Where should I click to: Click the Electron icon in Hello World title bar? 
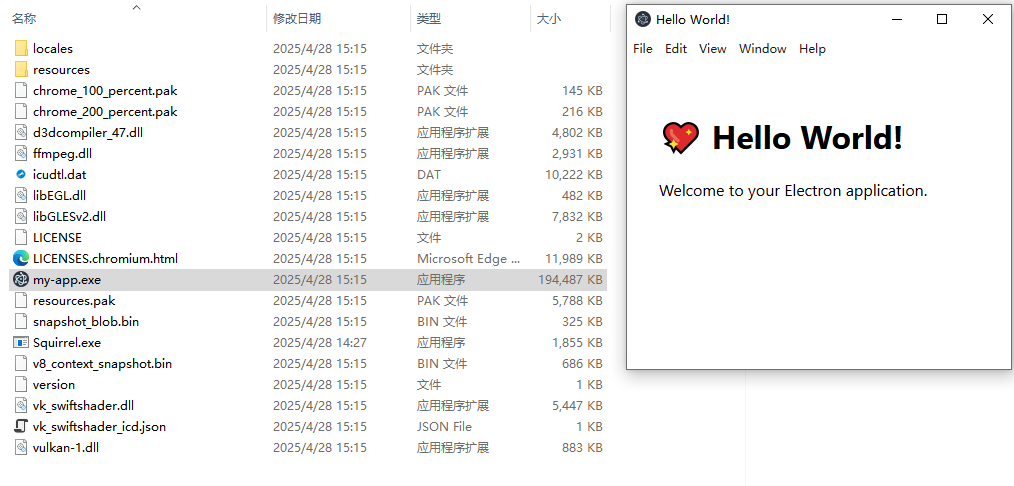pyautogui.click(x=642, y=19)
